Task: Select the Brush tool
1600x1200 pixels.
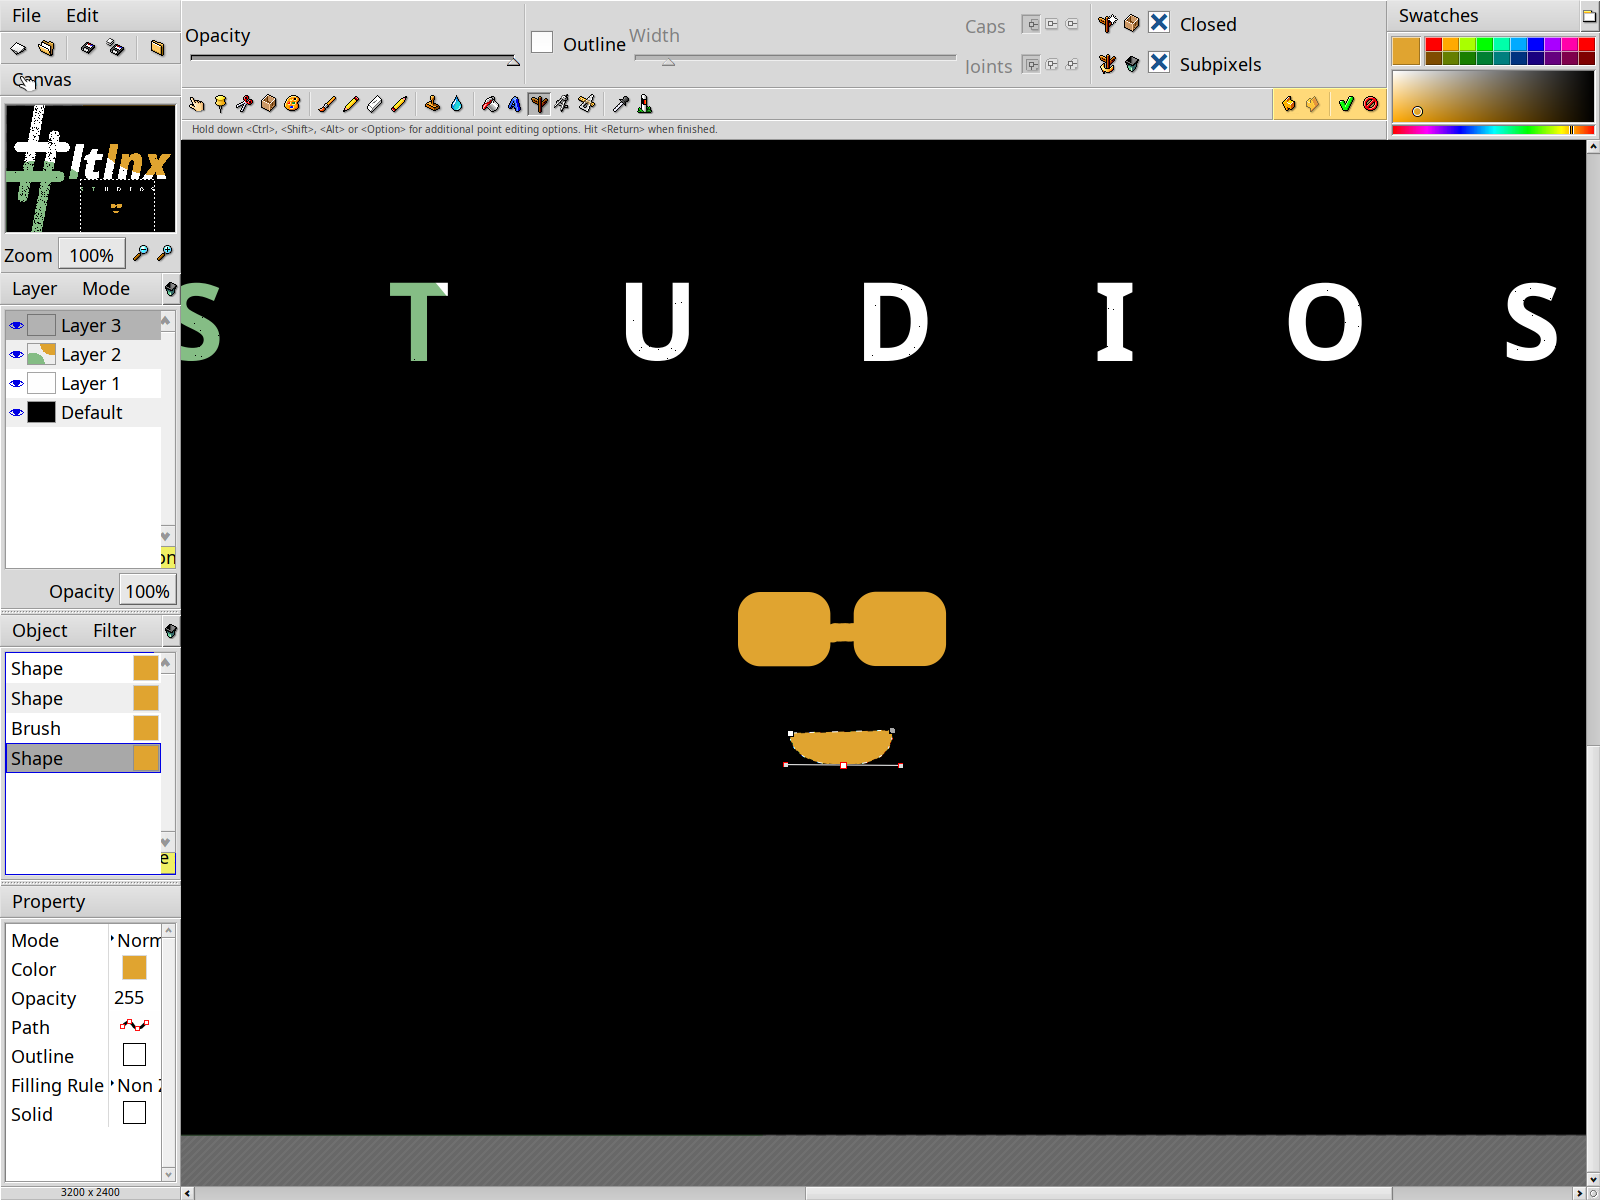Action: (x=327, y=104)
